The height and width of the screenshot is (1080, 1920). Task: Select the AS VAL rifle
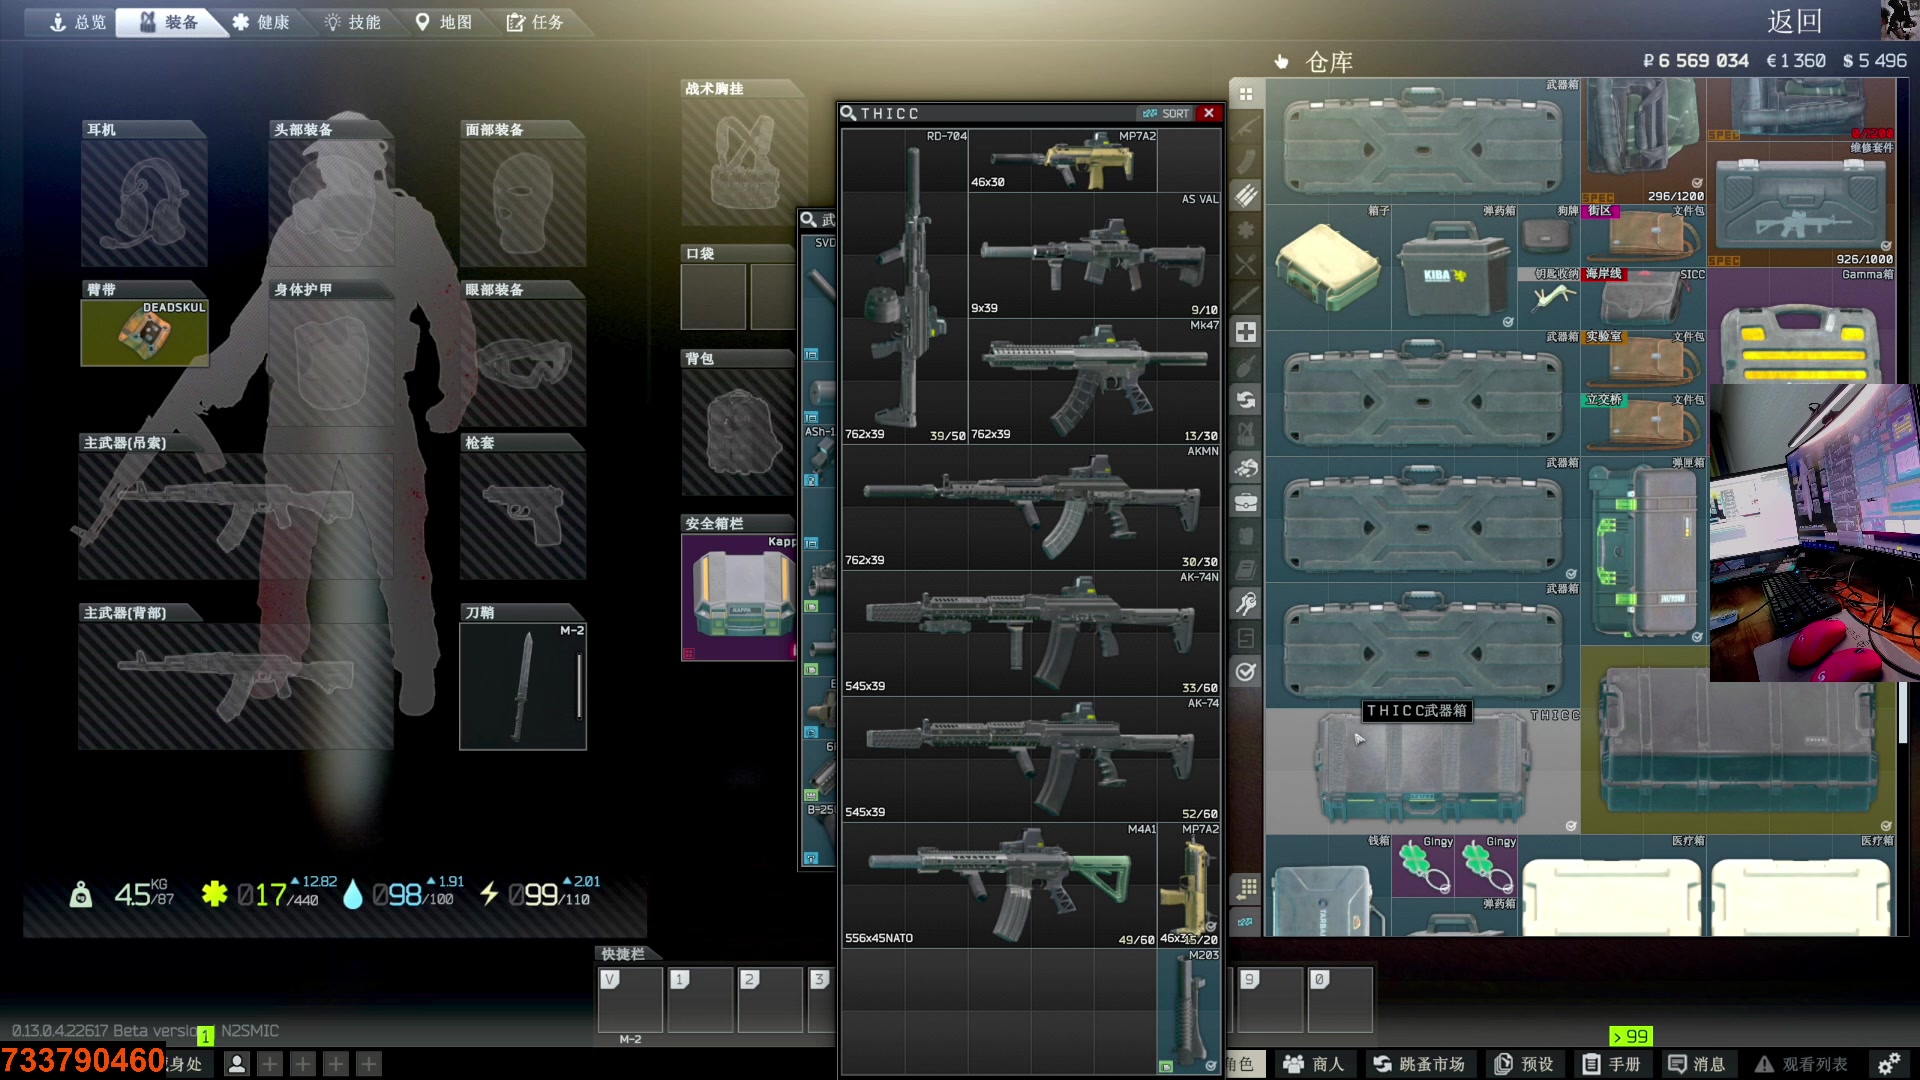[1095, 255]
